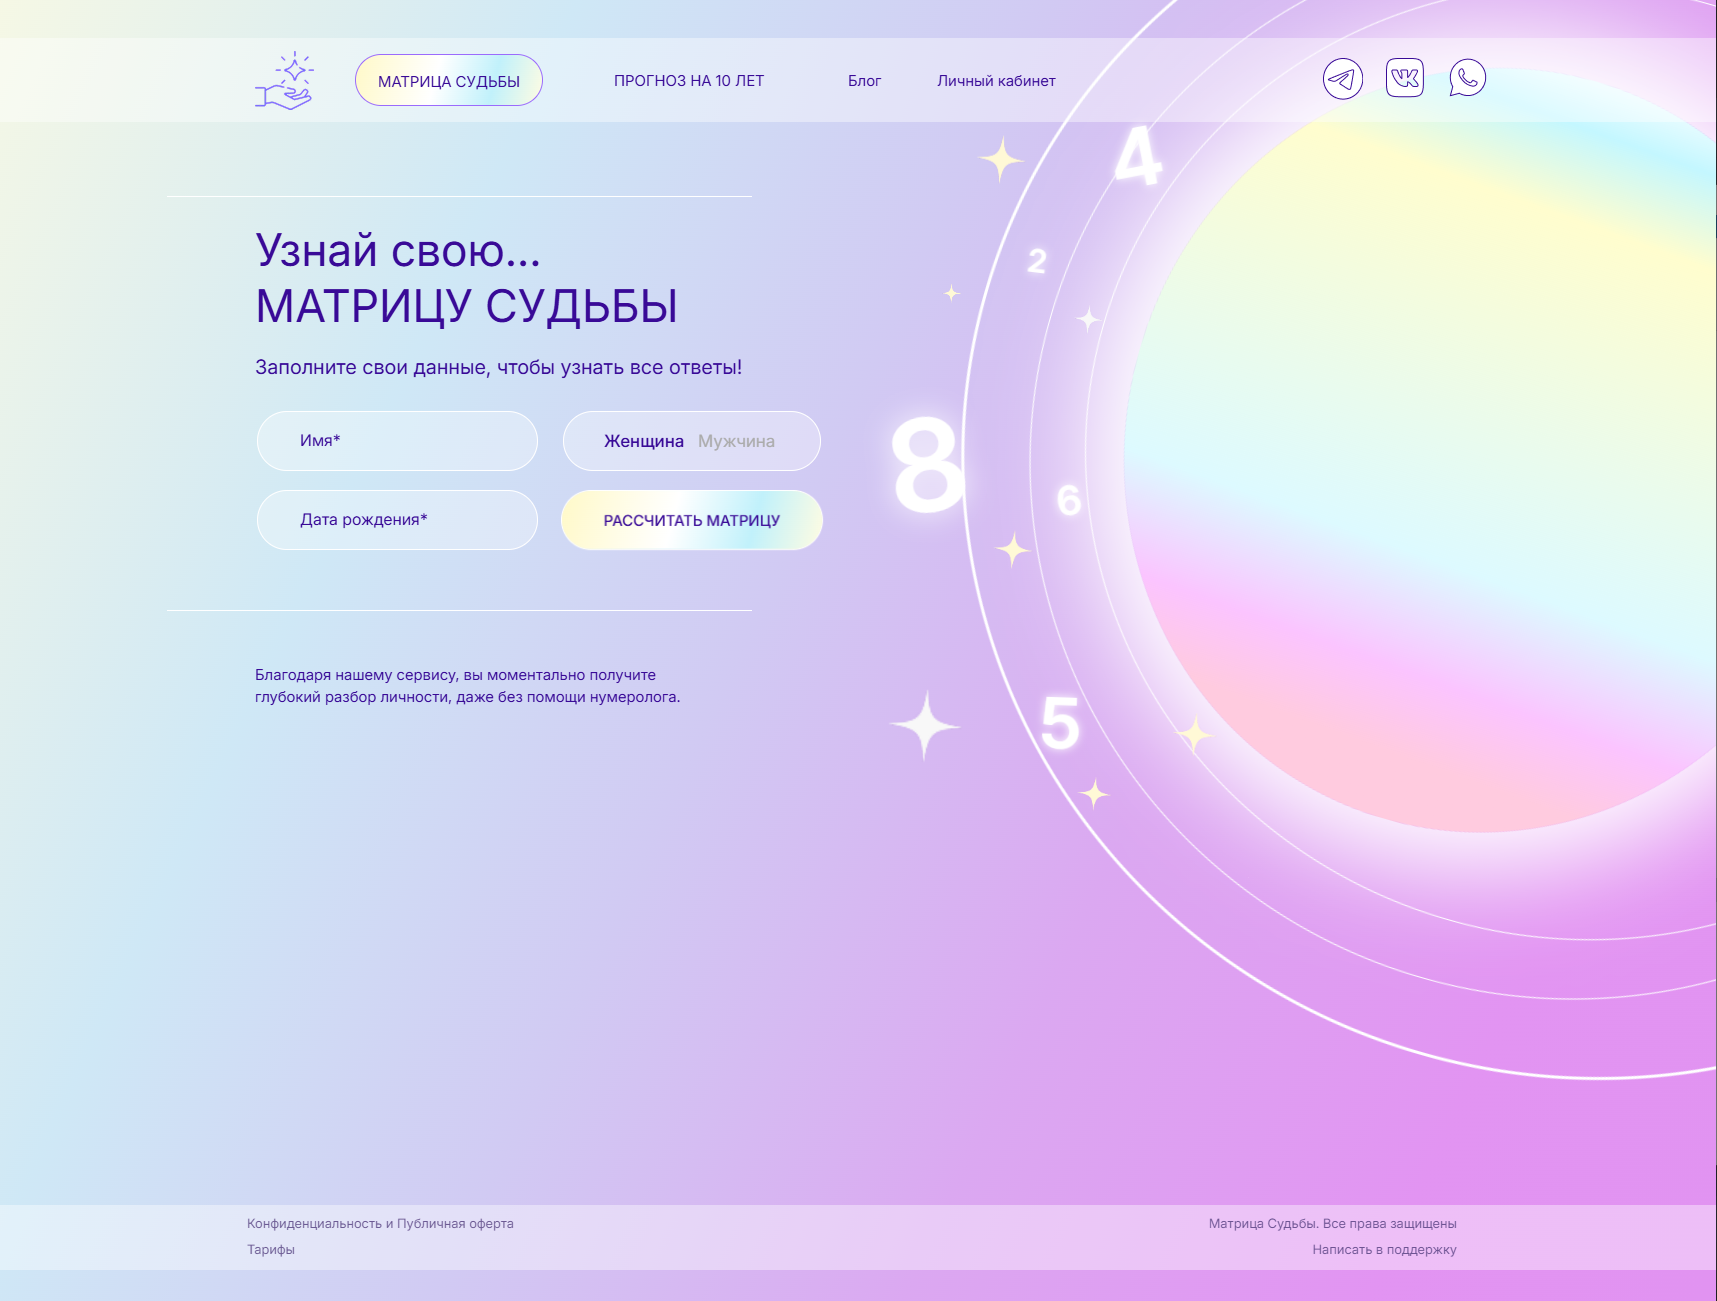Open Конфиденциальность и Публичная оферта link

(380, 1223)
